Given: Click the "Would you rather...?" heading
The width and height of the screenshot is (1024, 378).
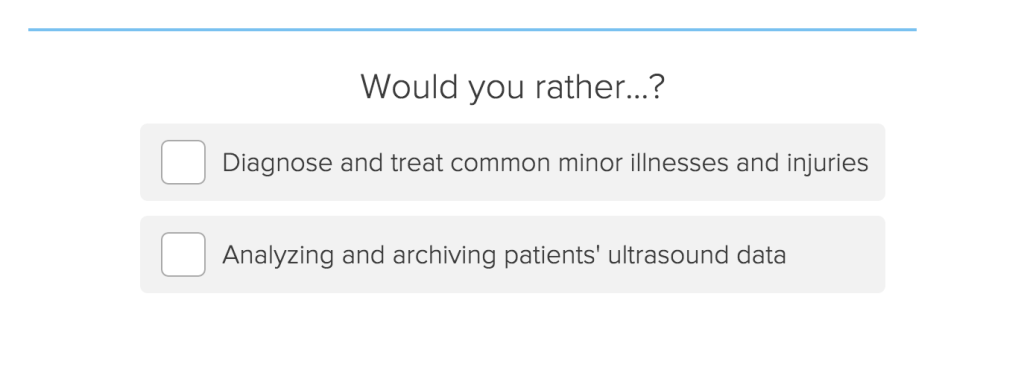Looking at the screenshot, I should 513,86.
